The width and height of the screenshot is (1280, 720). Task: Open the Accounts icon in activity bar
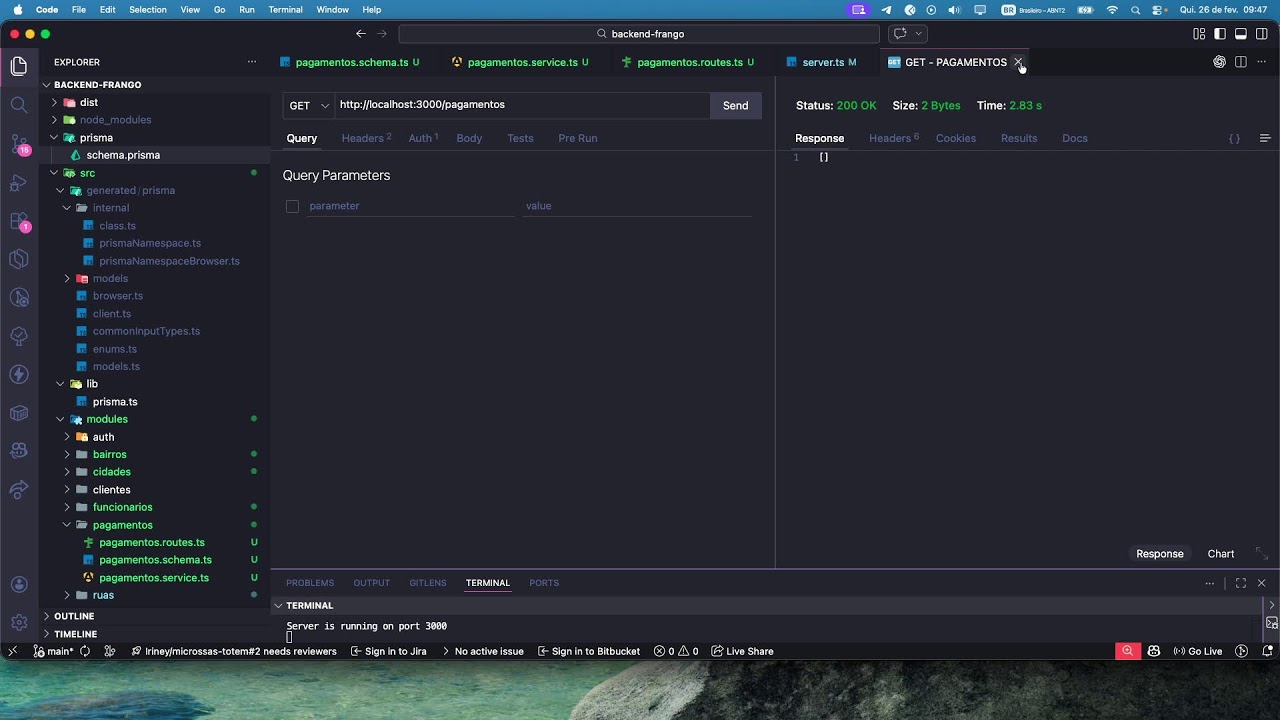click(19, 585)
